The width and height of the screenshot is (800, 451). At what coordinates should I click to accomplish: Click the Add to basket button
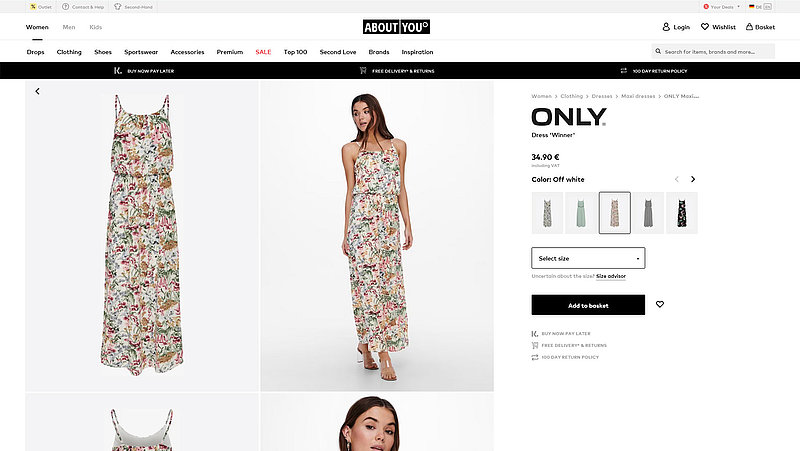coord(588,305)
